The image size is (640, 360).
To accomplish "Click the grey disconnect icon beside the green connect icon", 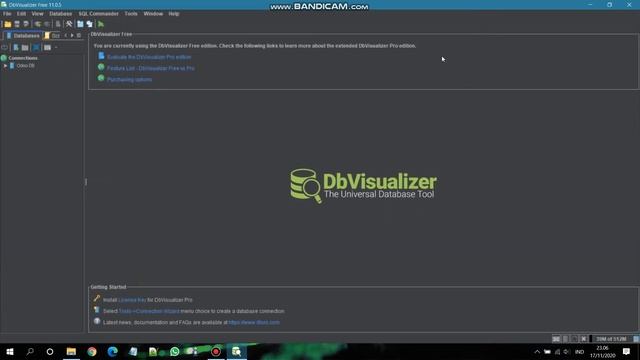I will [x=47, y=24].
